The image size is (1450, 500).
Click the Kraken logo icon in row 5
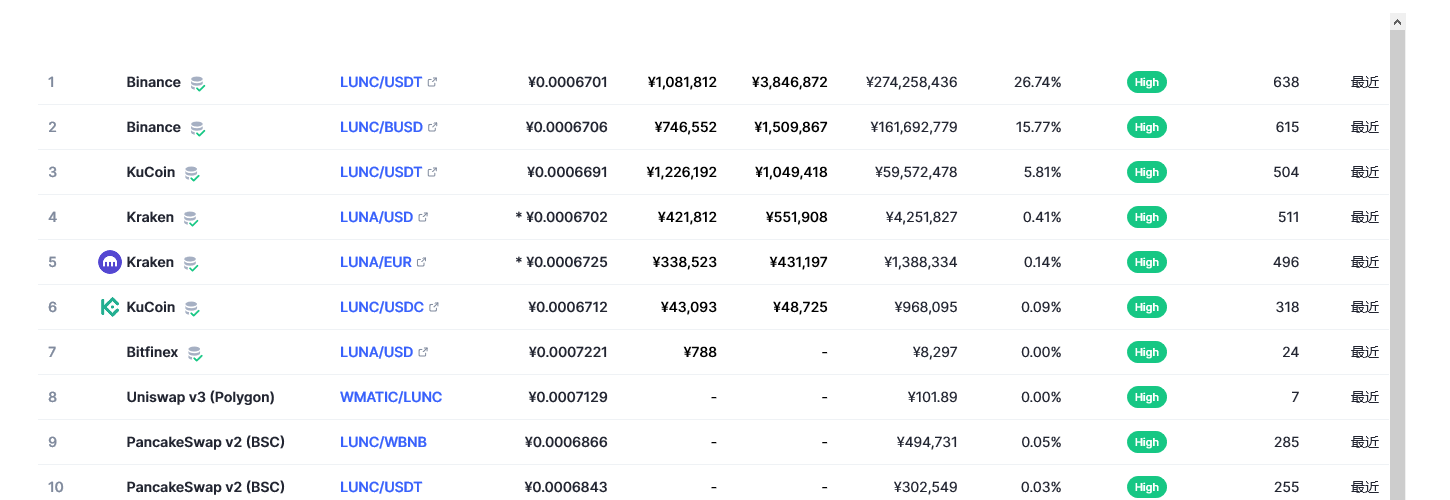click(x=110, y=262)
